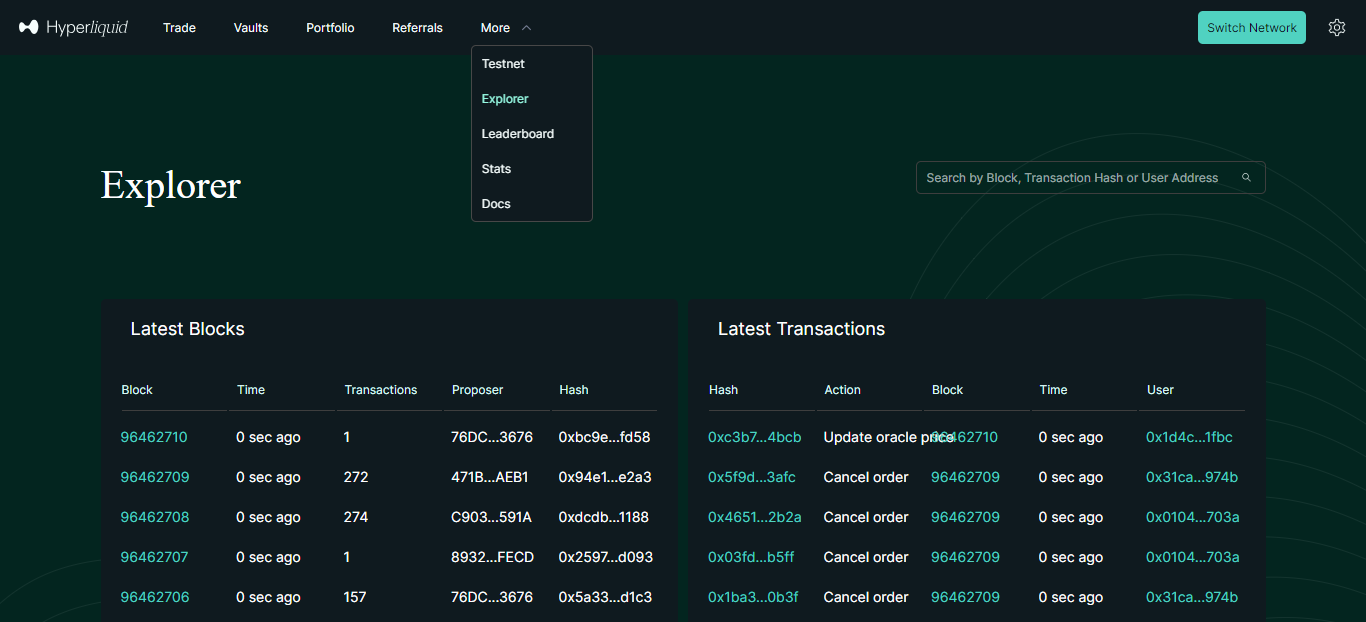The image size is (1366, 622).
Task: Open transaction hash 0x4651...2b2a
Action: pos(755,517)
